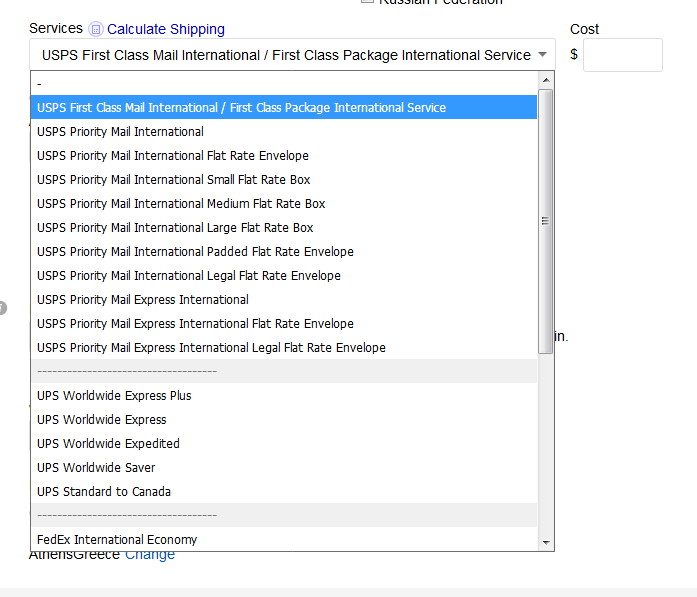Choose USPS Priority Mail International

pyautogui.click(x=284, y=131)
